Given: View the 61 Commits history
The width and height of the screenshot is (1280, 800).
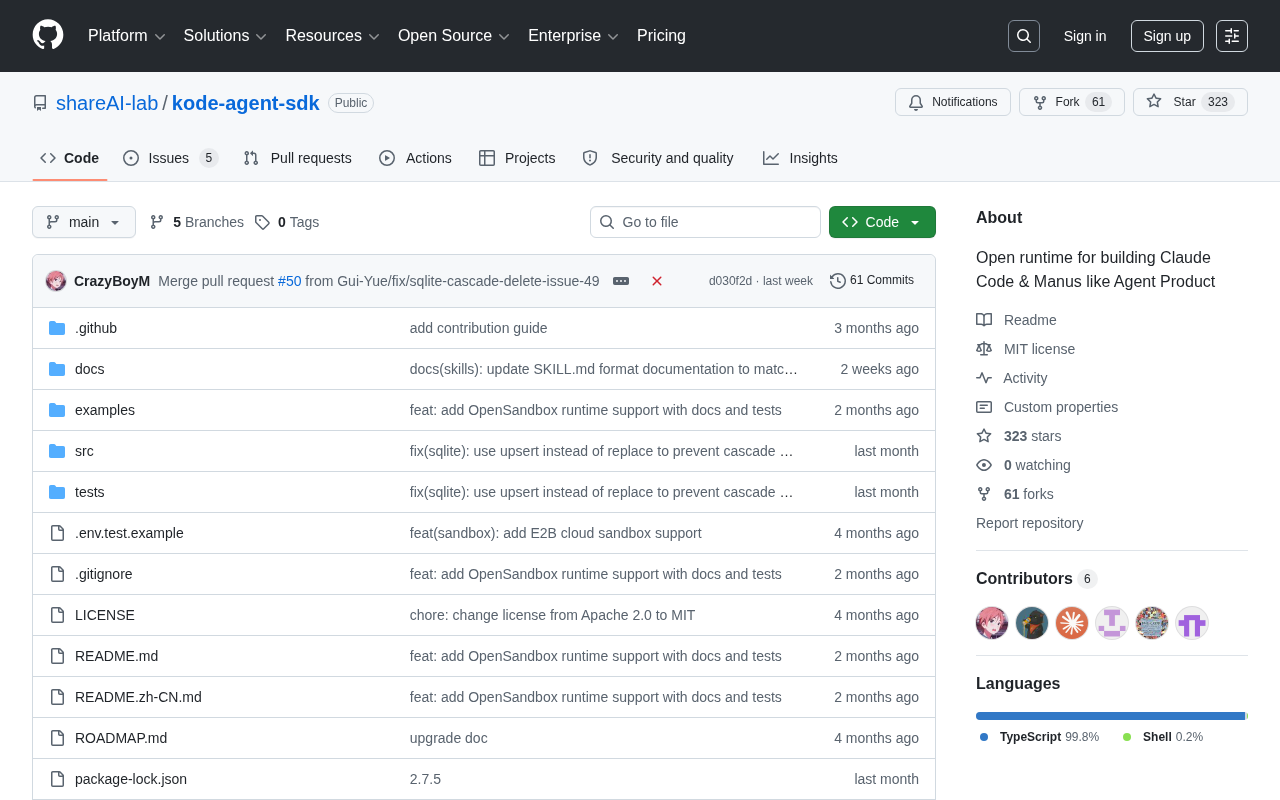Looking at the screenshot, I should coord(872,281).
